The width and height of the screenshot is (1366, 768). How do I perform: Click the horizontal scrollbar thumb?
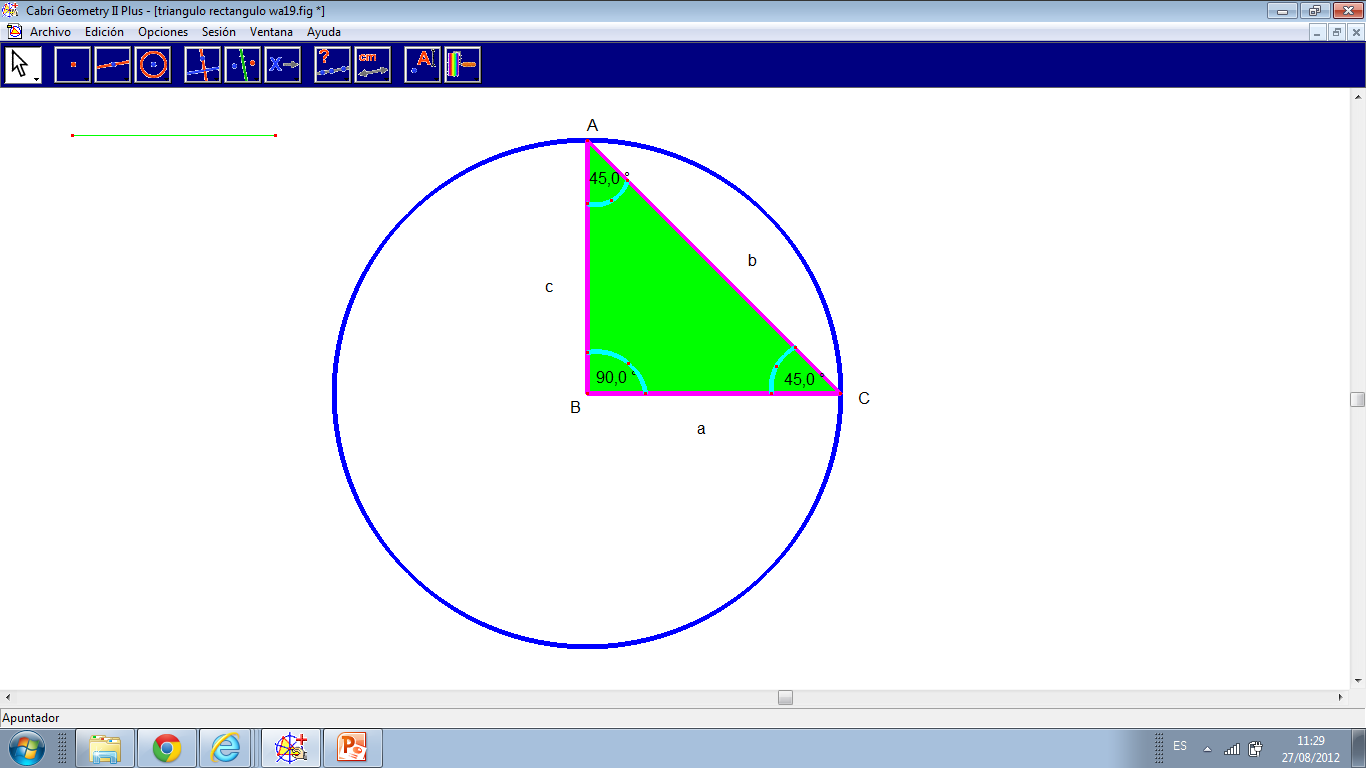785,698
